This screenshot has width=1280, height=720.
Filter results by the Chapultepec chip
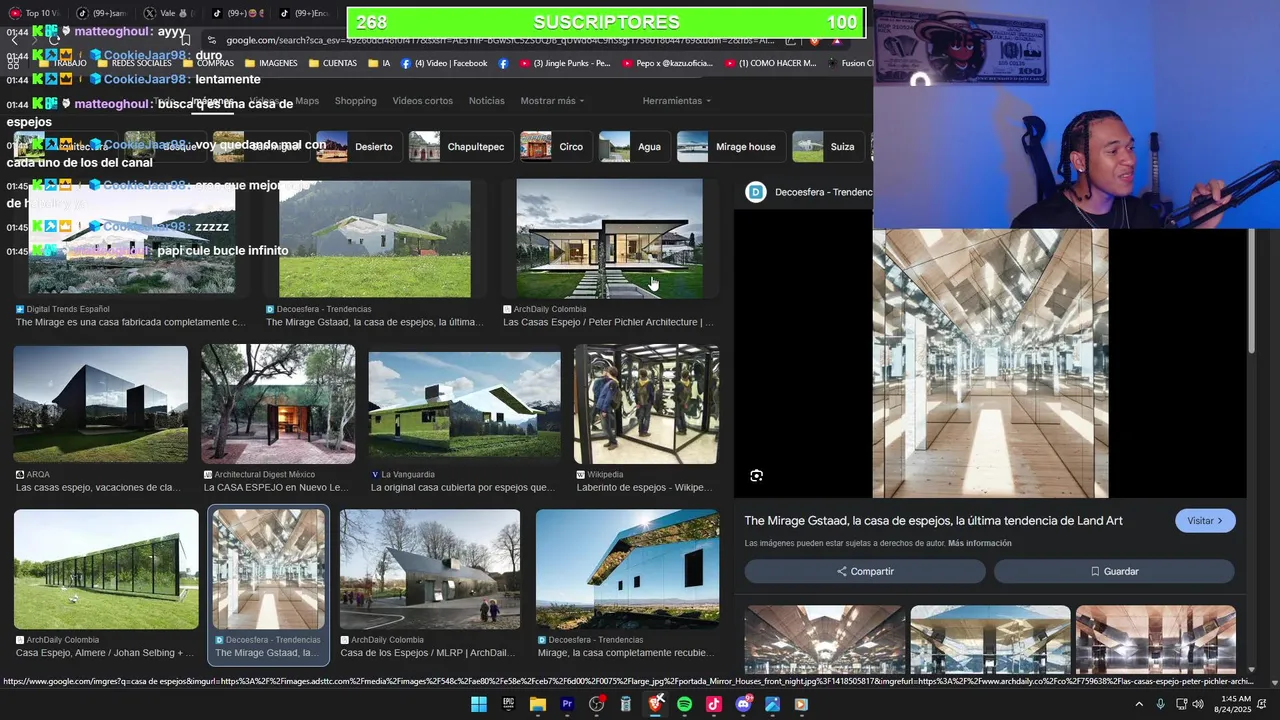(460, 147)
